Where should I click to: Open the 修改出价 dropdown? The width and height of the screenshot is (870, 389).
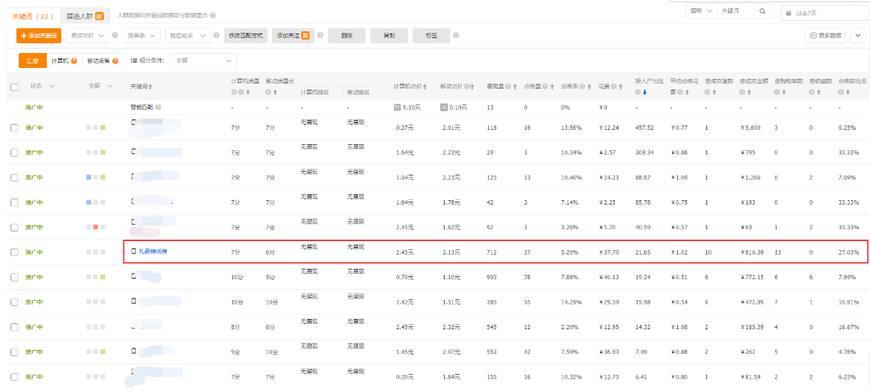pyautogui.click(x=88, y=36)
